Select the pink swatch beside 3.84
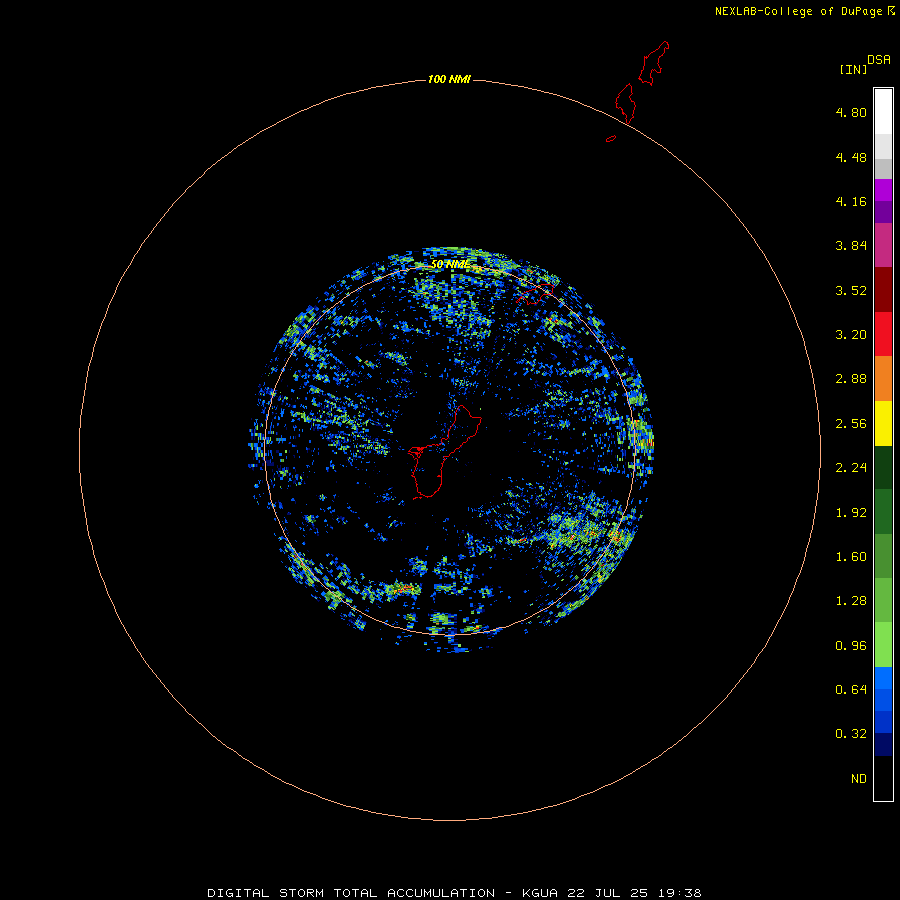The image size is (900, 900). [883, 245]
